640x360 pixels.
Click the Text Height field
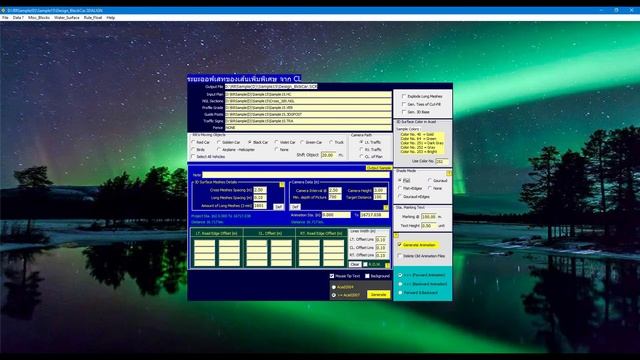[429, 225]
